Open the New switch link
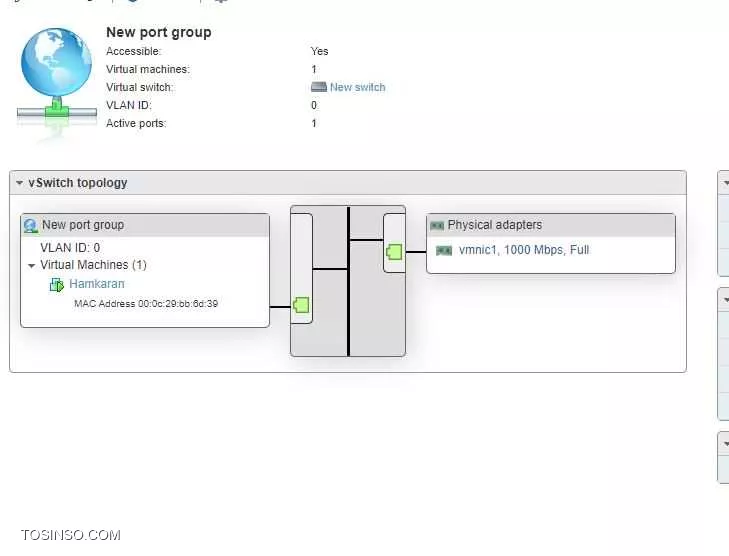Viewport: 729px width, 556px height. pyautogui.click(x=357, y=88)
